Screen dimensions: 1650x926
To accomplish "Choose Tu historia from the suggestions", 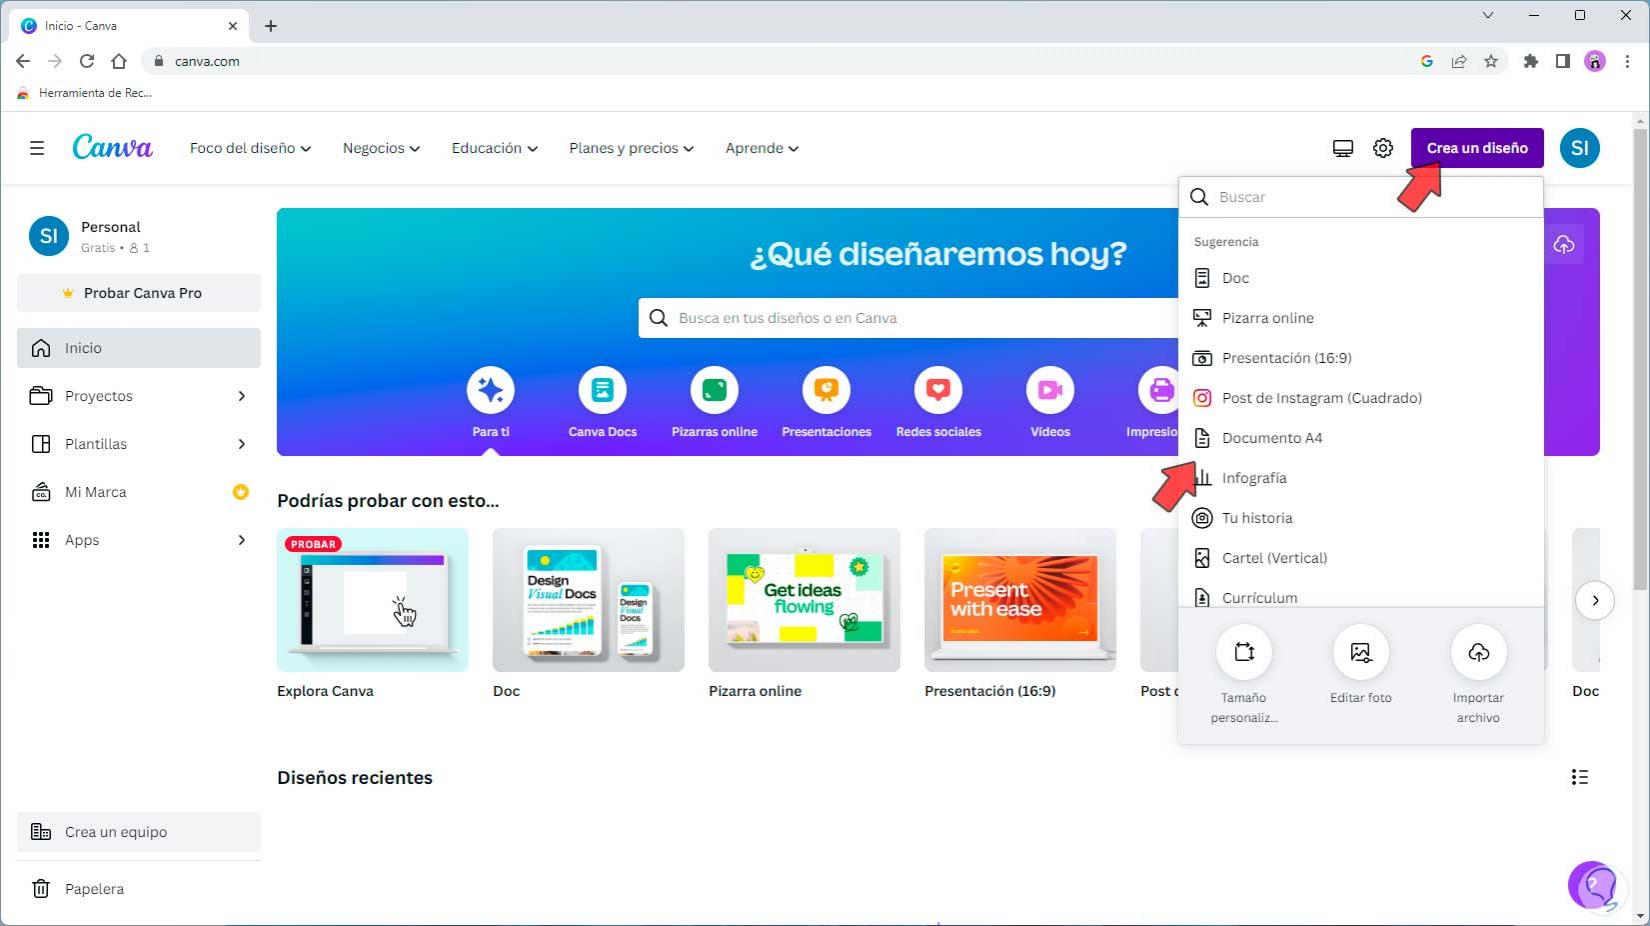I will [x=1361, y=518].
